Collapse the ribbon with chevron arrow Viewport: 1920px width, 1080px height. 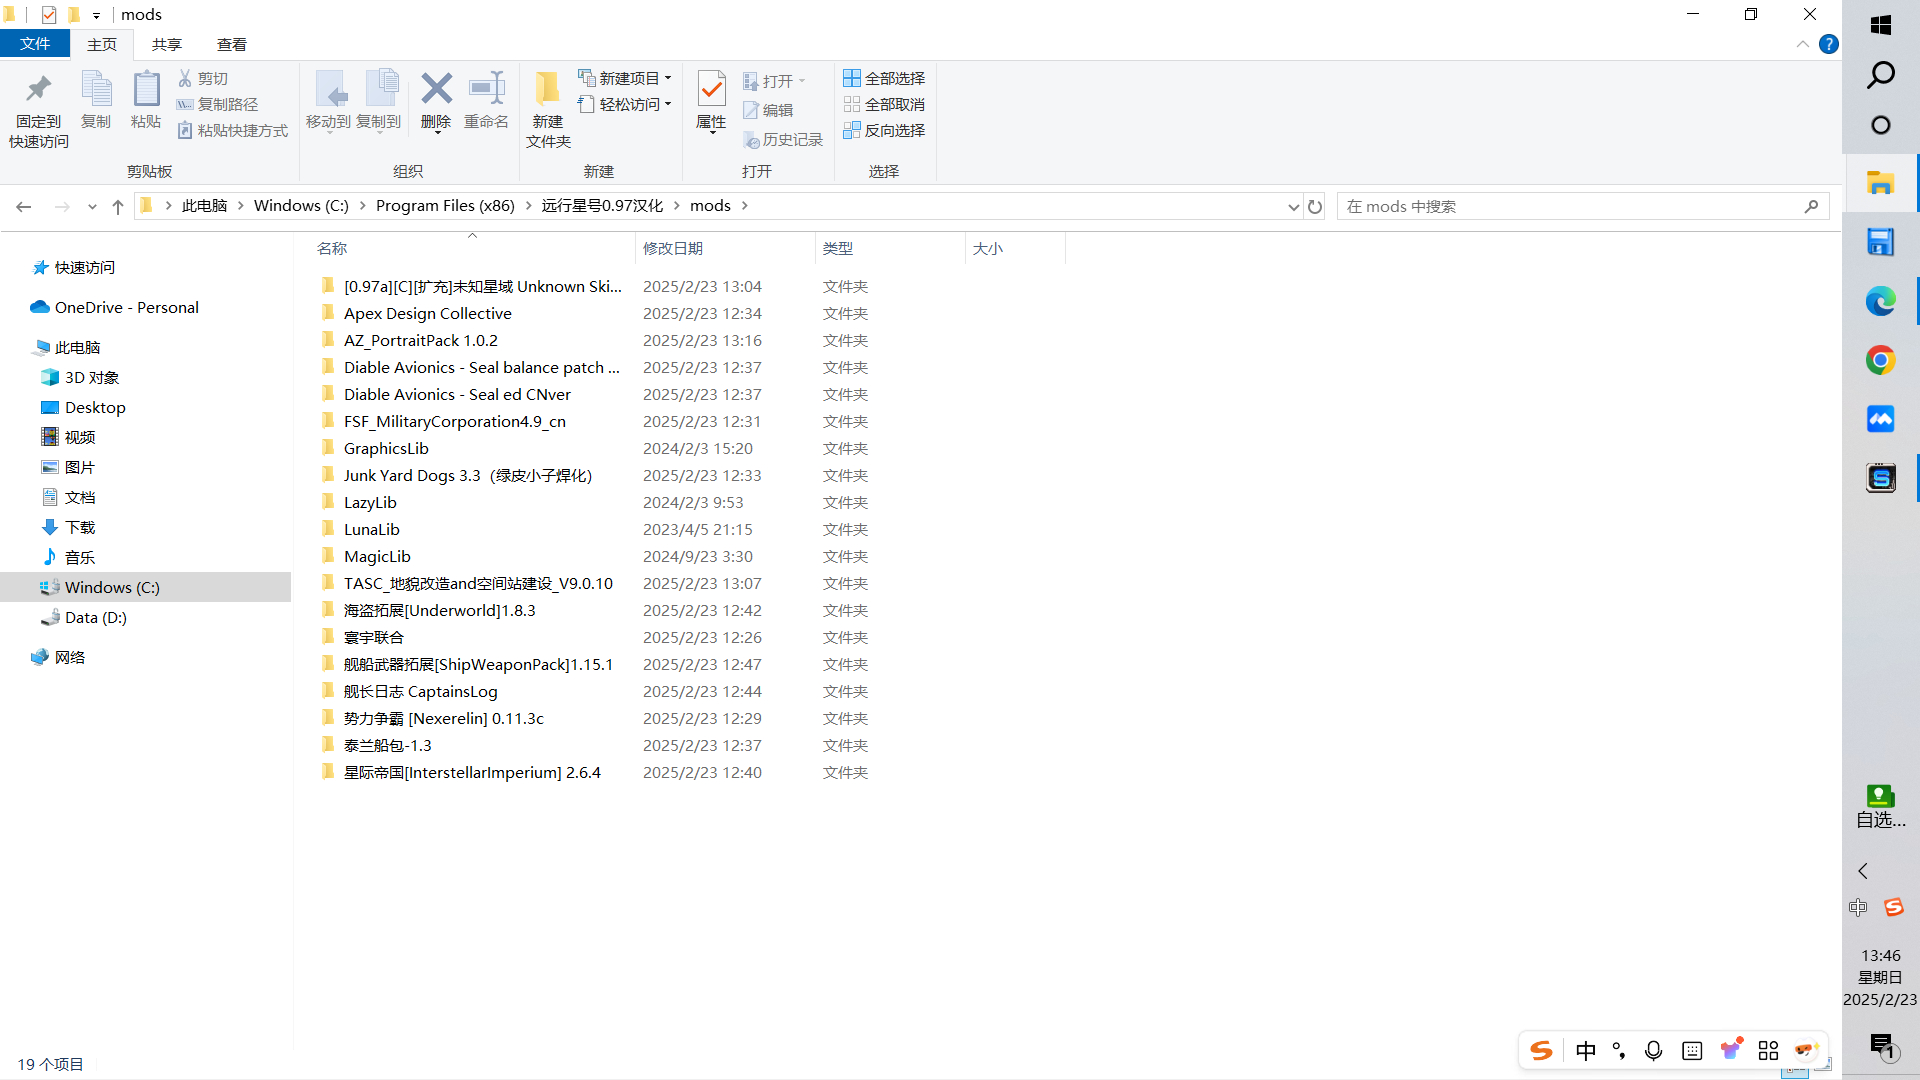[1802, 44]
